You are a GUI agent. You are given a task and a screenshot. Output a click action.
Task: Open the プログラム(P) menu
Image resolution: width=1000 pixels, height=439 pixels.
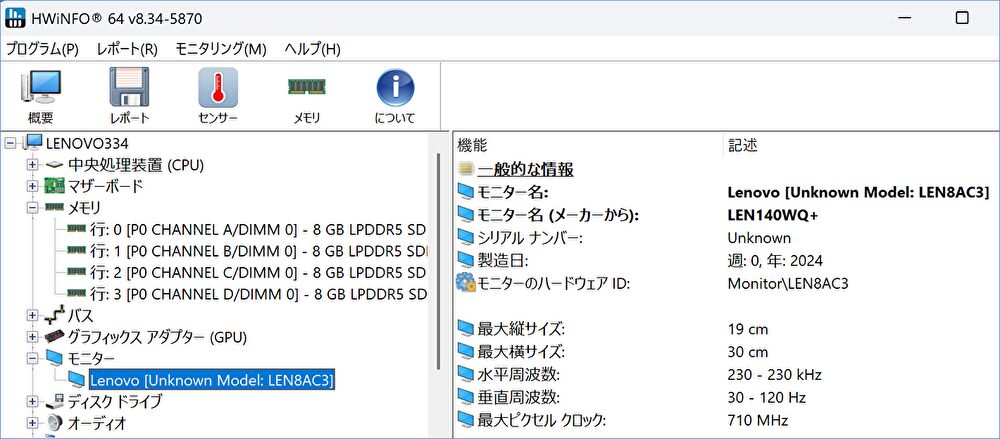point(42,49)
